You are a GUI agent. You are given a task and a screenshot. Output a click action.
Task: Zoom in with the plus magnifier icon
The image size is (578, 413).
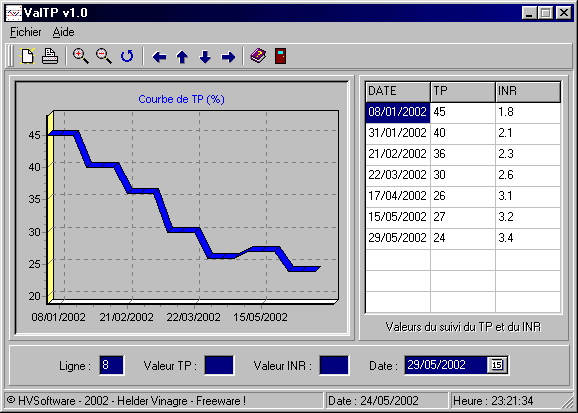81,56
